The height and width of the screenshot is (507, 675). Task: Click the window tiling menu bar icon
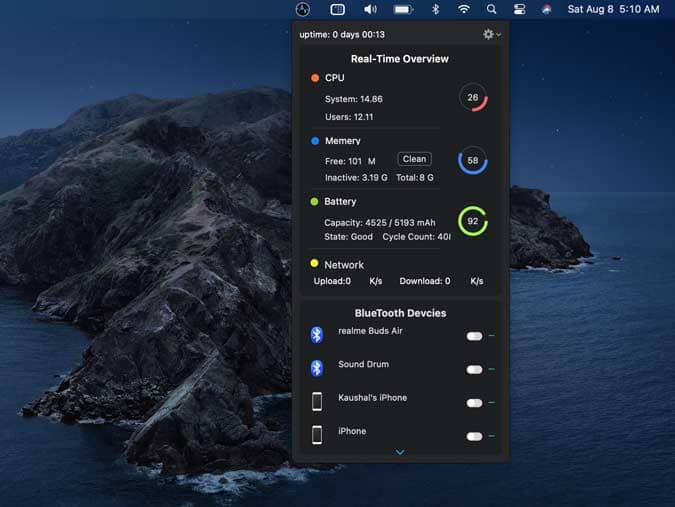click(338, 9)
